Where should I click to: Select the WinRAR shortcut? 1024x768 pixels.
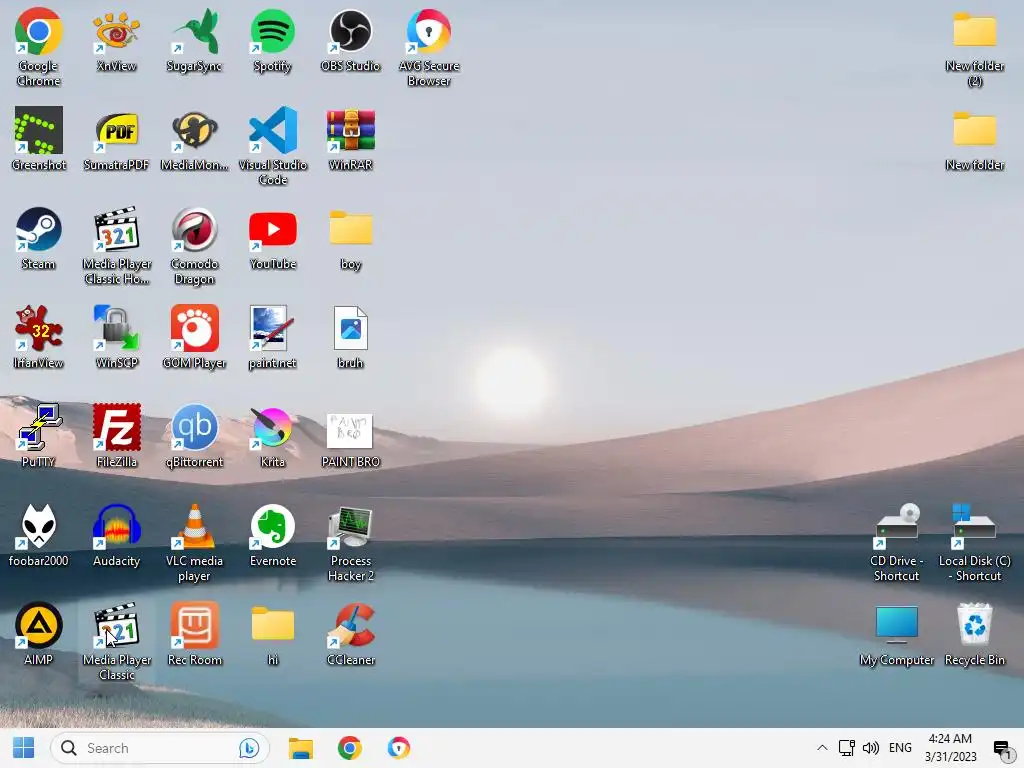pyautogui.click(x=351, y=130)
